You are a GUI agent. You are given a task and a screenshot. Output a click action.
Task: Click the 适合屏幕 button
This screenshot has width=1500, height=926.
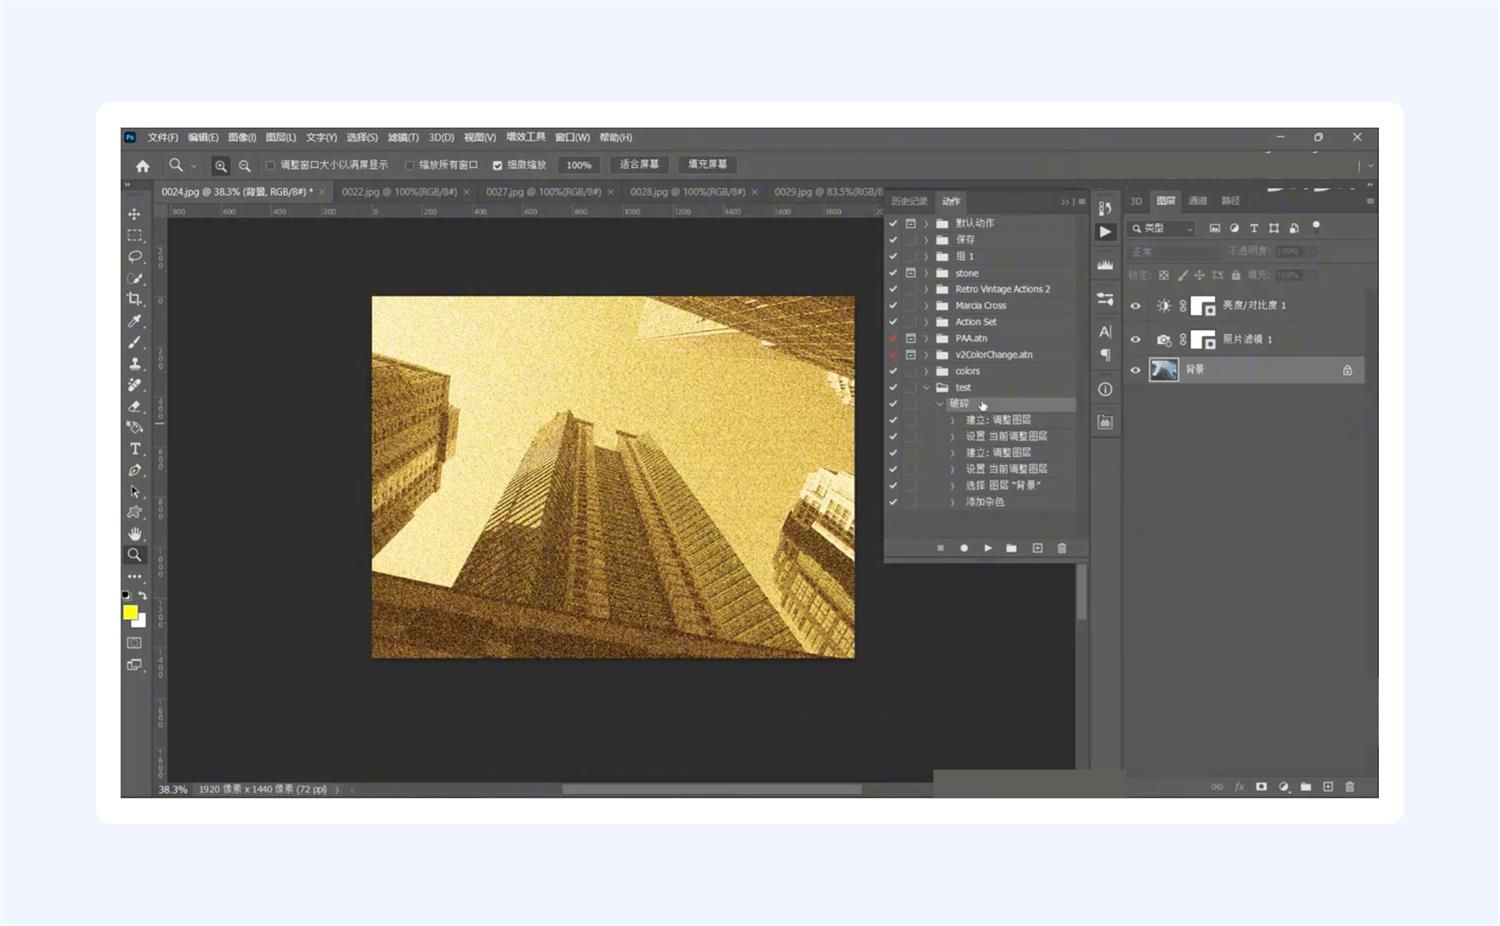(x=639, y=165)
